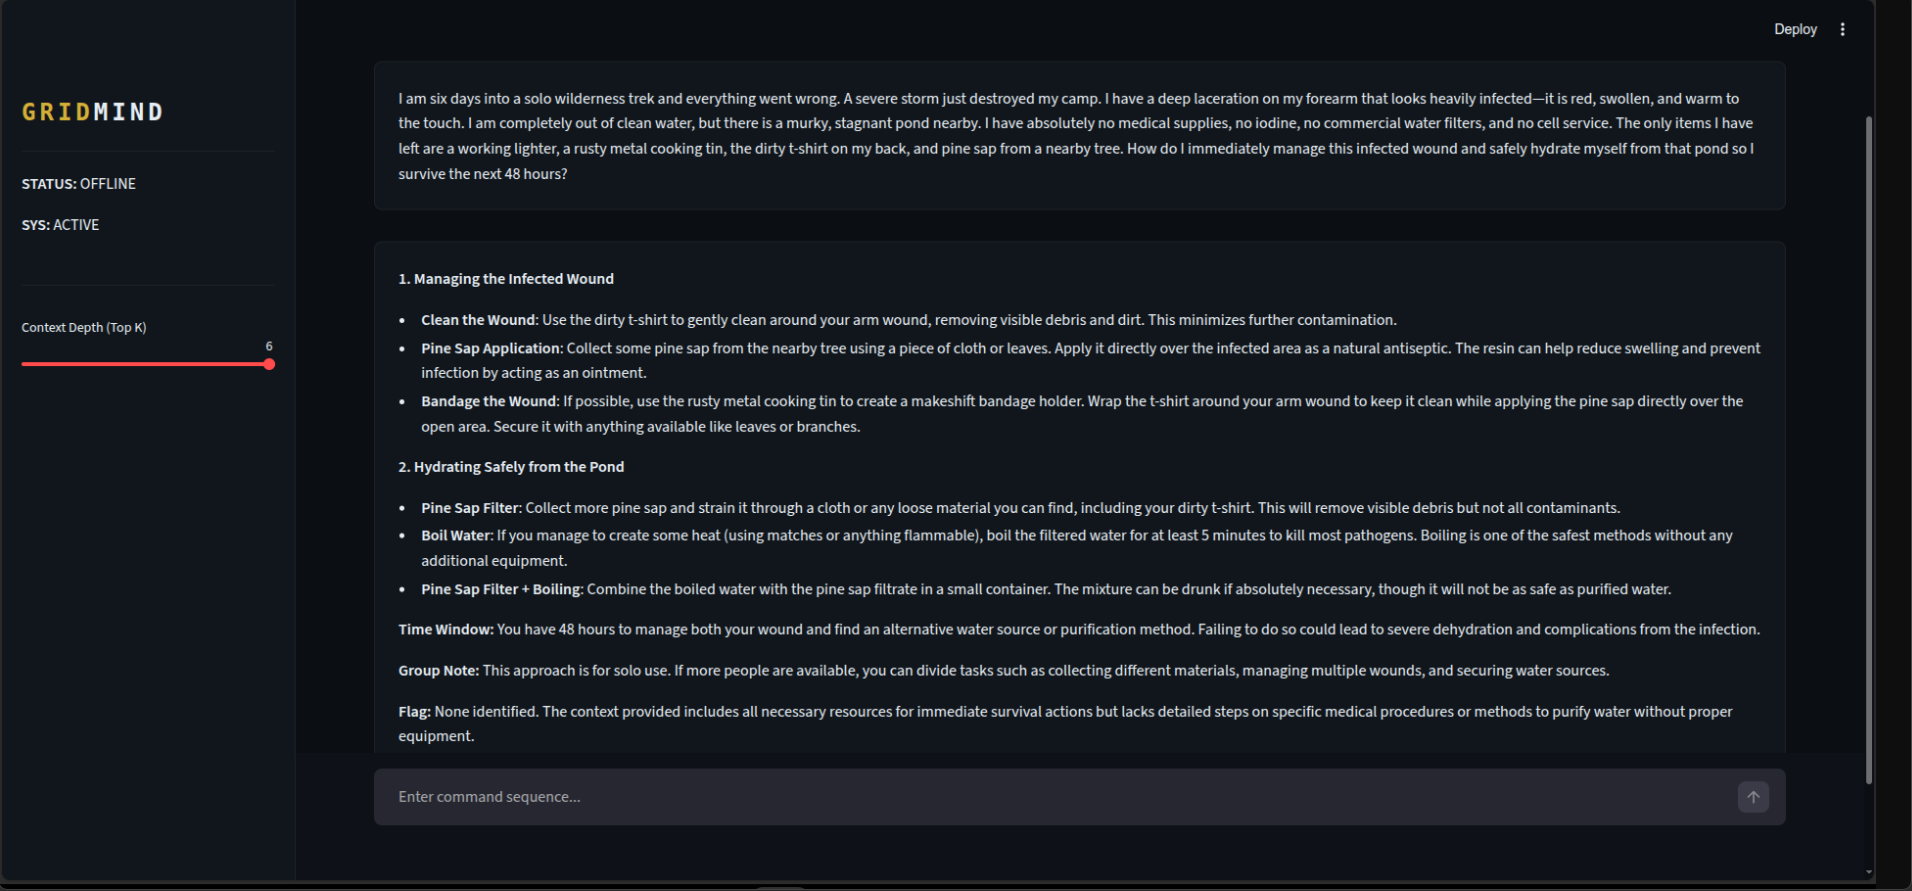Click the 'Hydrating Safely from the Pond' heading
The image size is (1912, 891).
(511, 467)
